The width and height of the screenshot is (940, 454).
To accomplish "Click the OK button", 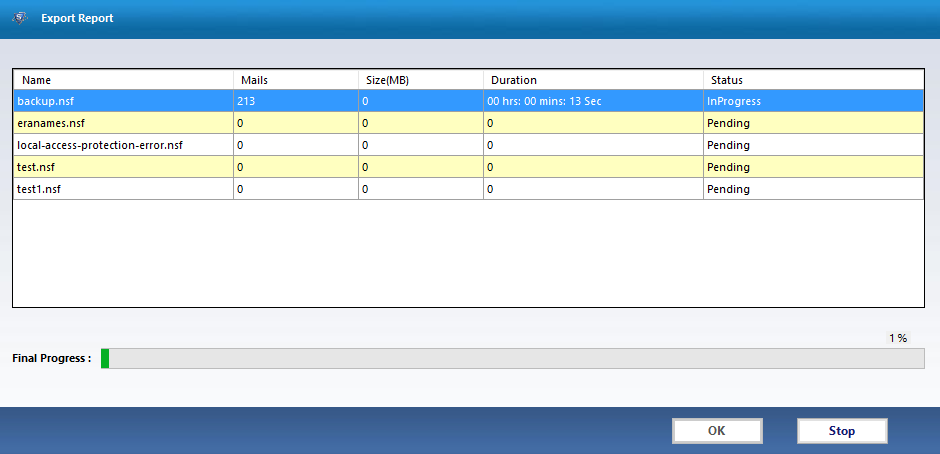I will 717,431.
